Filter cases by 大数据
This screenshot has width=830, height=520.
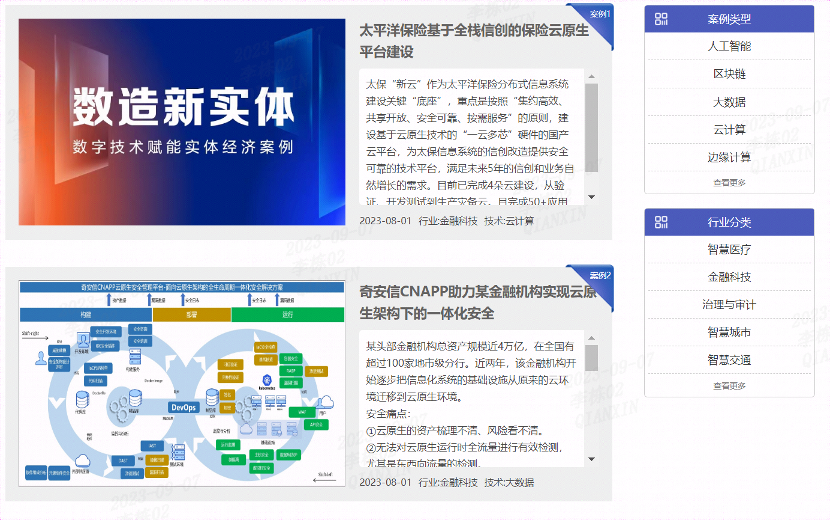[729, 102]
